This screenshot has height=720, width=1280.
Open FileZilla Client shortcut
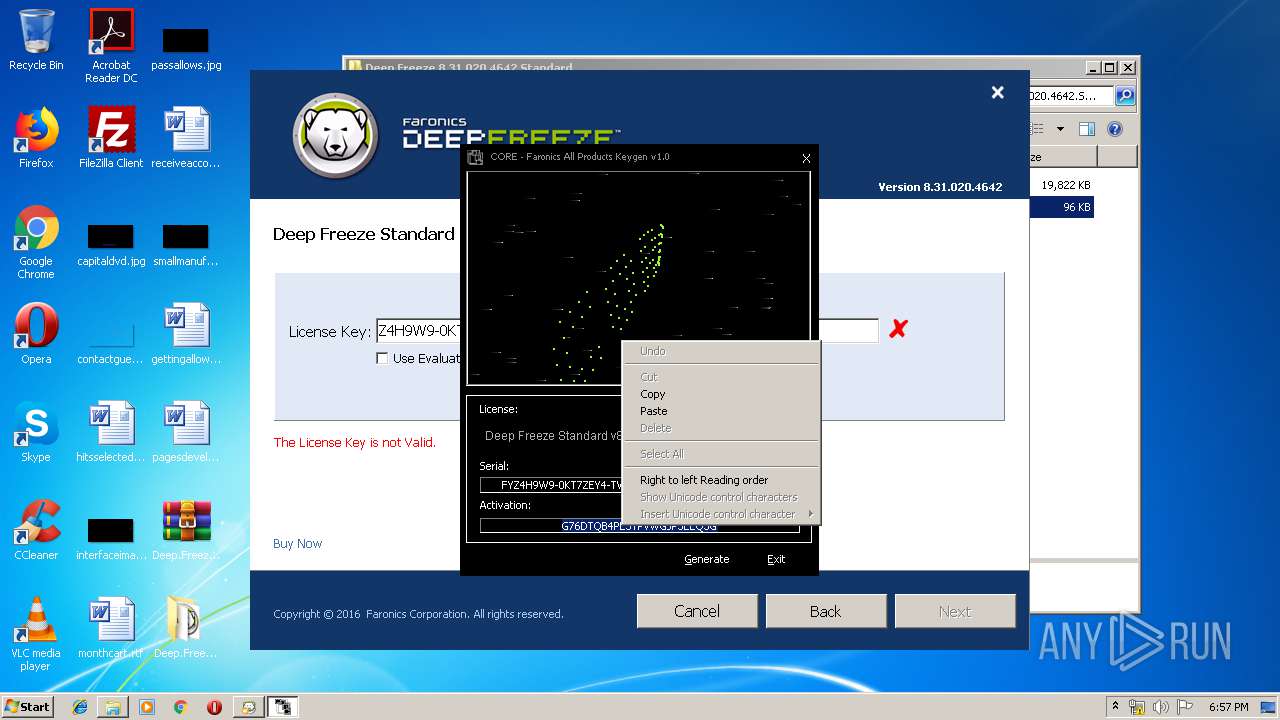tap(111, 138)
